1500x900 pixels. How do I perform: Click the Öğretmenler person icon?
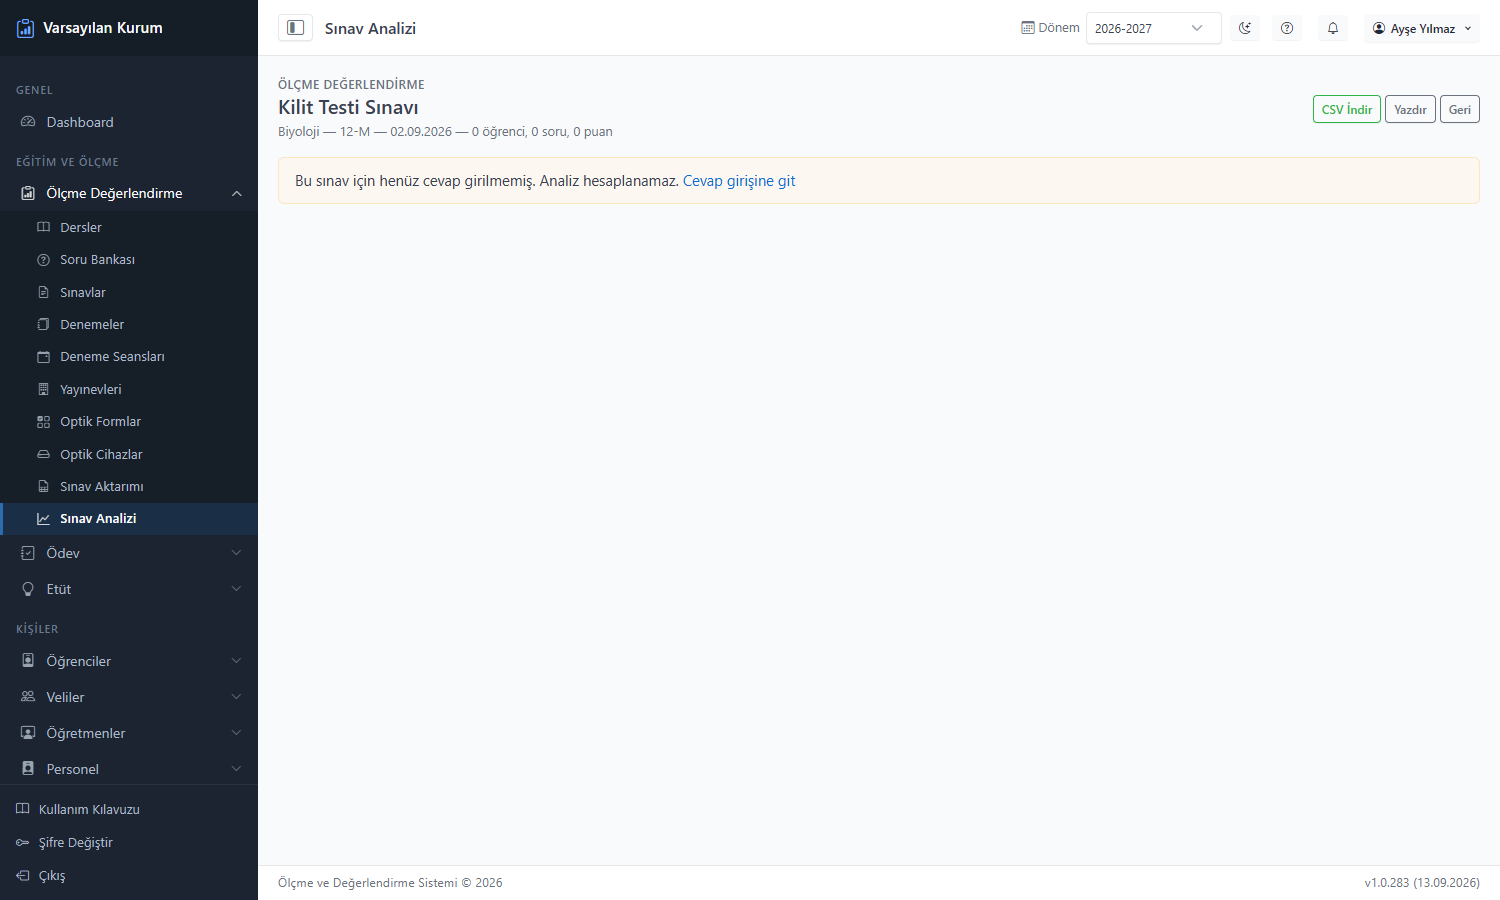(28, 733)
